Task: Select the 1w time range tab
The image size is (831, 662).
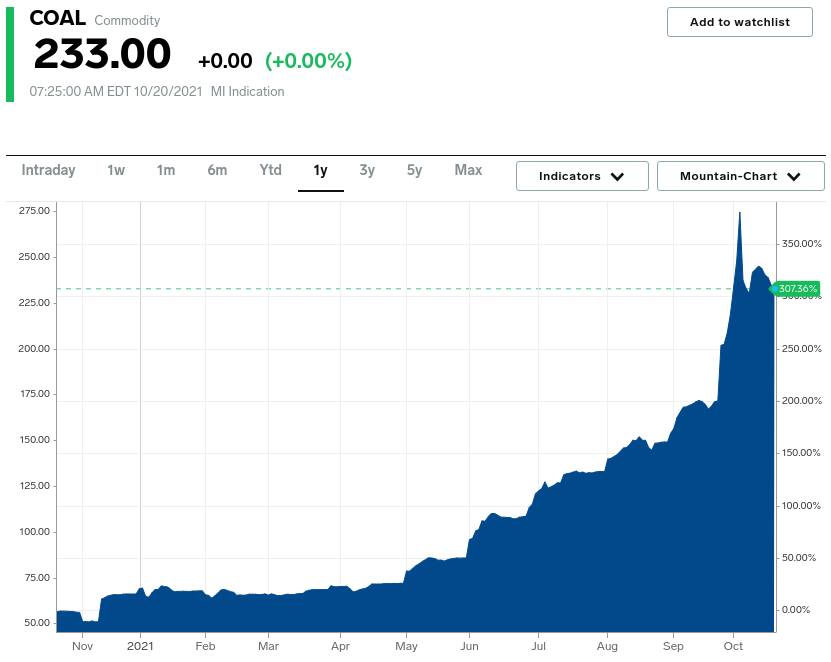Action: point(116,170)
